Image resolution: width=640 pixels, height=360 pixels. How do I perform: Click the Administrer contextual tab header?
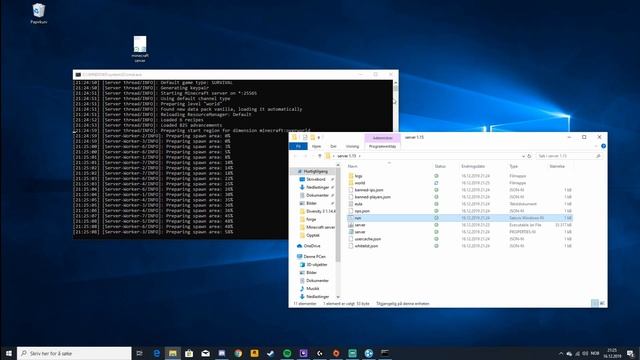tap(382, 138)
